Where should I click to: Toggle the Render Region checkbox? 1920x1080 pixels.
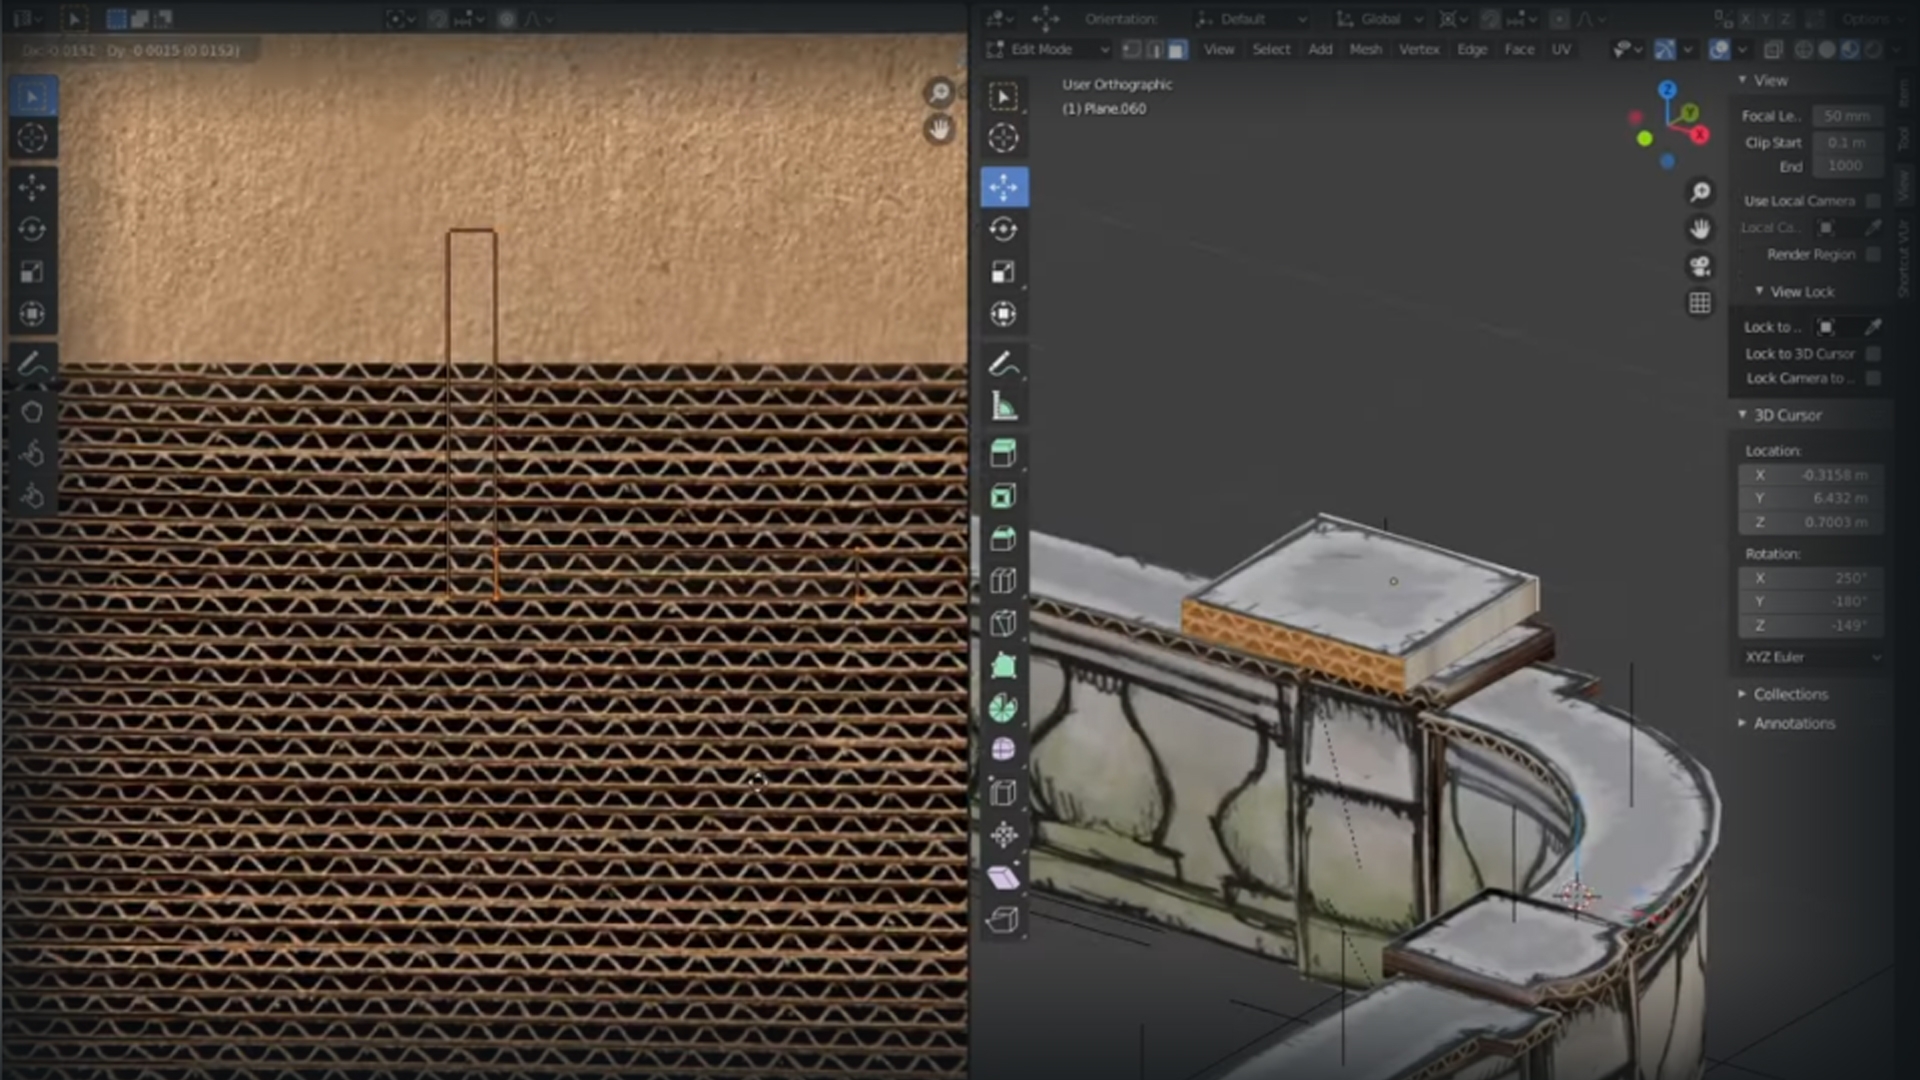tap(1872, 254)
